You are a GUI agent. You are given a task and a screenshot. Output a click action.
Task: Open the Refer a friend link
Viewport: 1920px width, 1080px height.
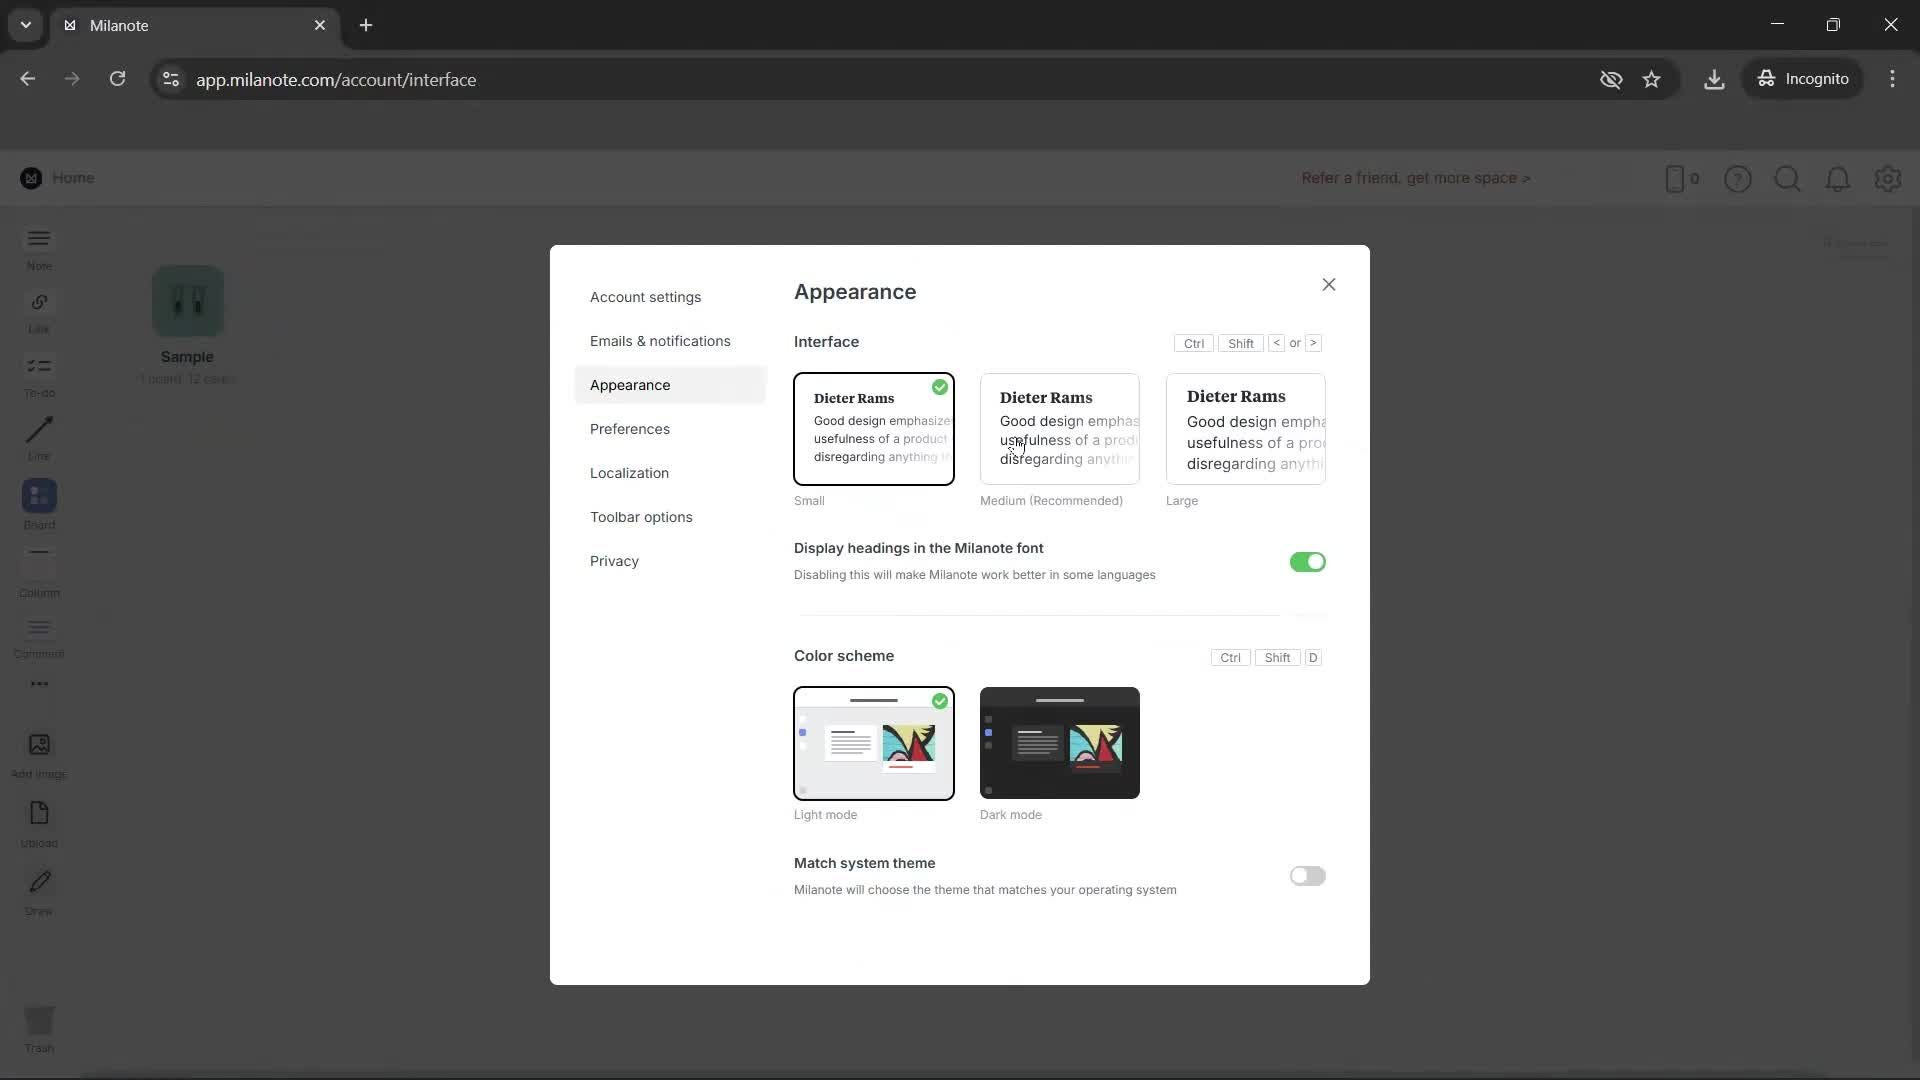[x=1416, y=178]
